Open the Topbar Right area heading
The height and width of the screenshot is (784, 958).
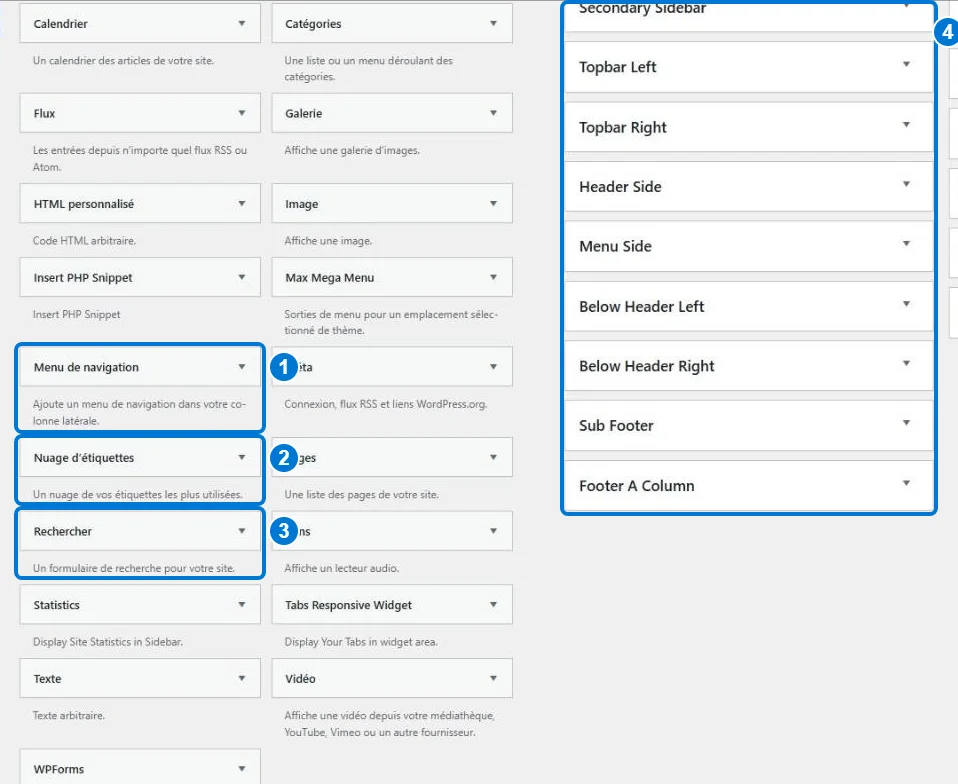point(623,128)
